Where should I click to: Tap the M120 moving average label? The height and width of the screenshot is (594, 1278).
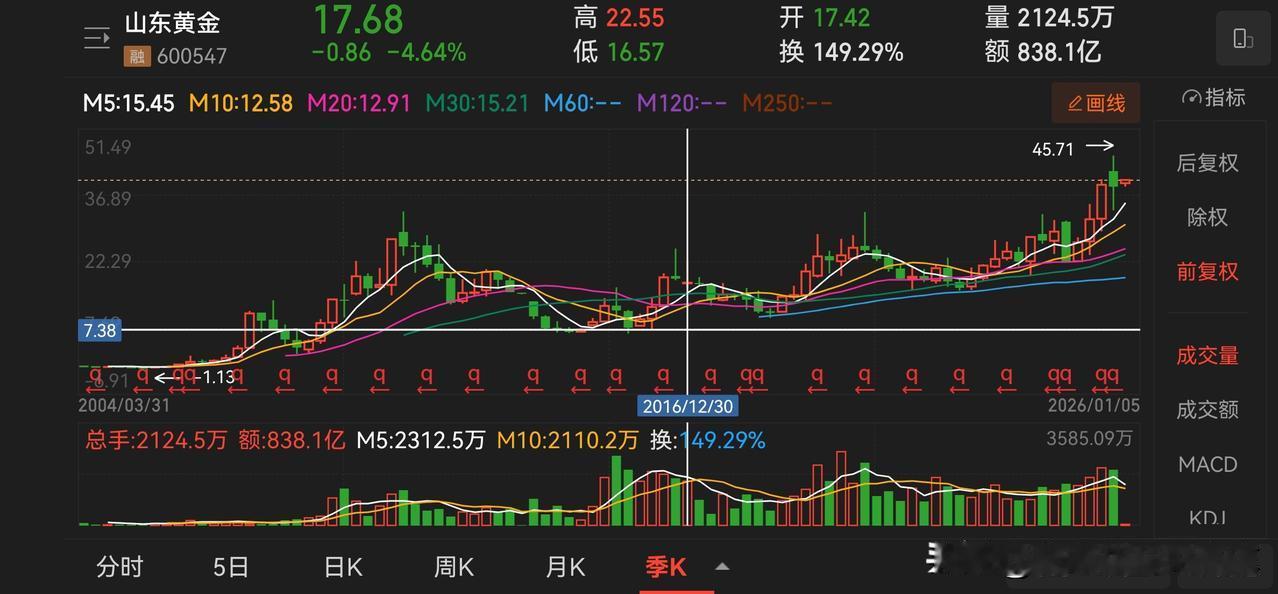point(682,103)
